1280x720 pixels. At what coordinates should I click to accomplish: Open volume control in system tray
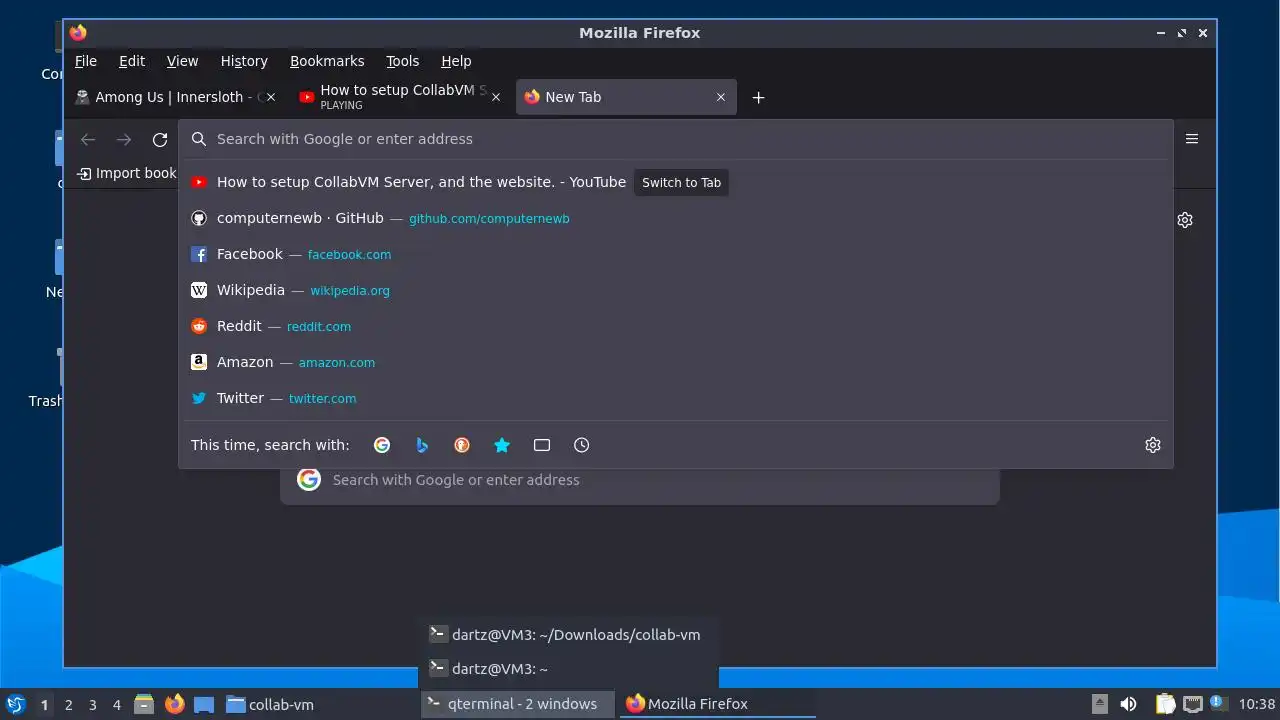click(1128, 704)
